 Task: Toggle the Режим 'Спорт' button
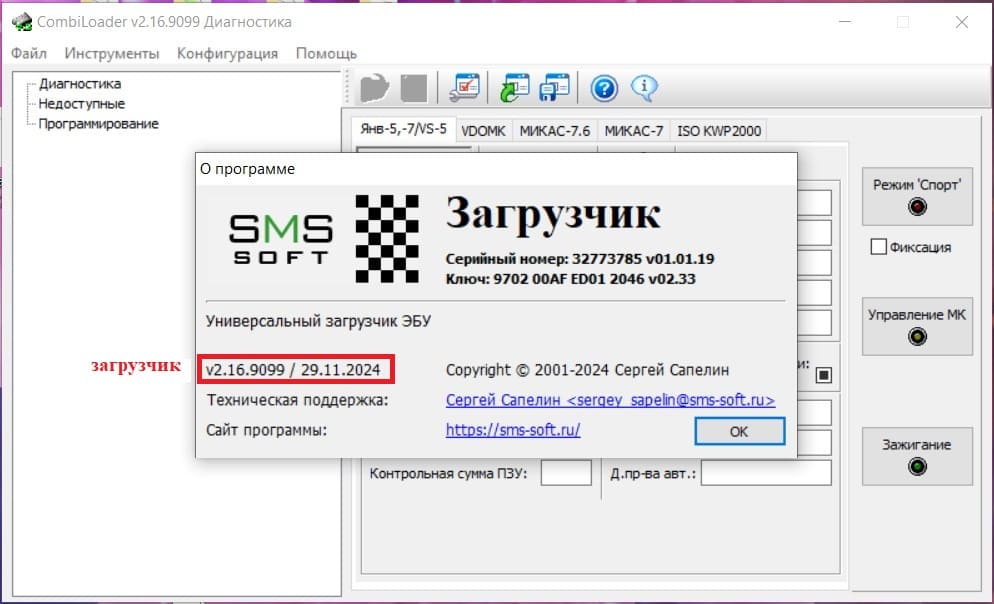coord(917,196)
